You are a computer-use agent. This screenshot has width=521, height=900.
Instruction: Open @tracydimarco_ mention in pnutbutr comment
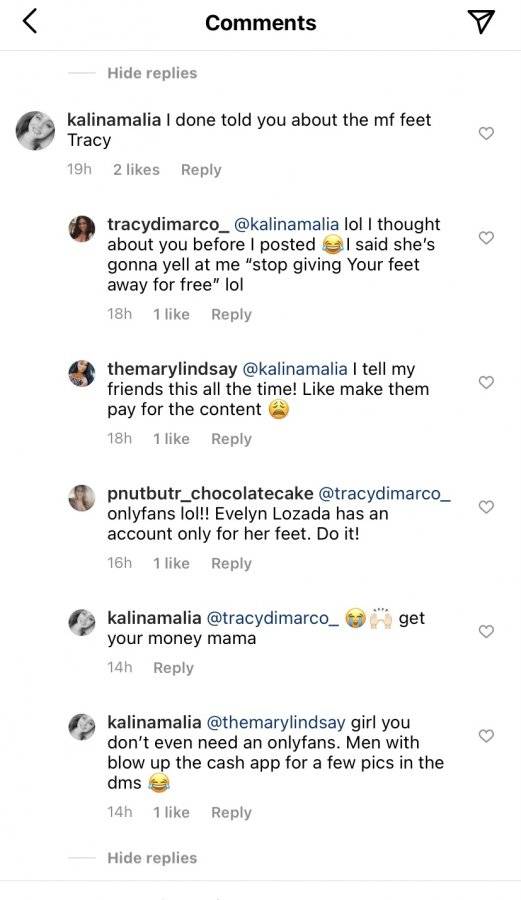(x=384, y=494)
